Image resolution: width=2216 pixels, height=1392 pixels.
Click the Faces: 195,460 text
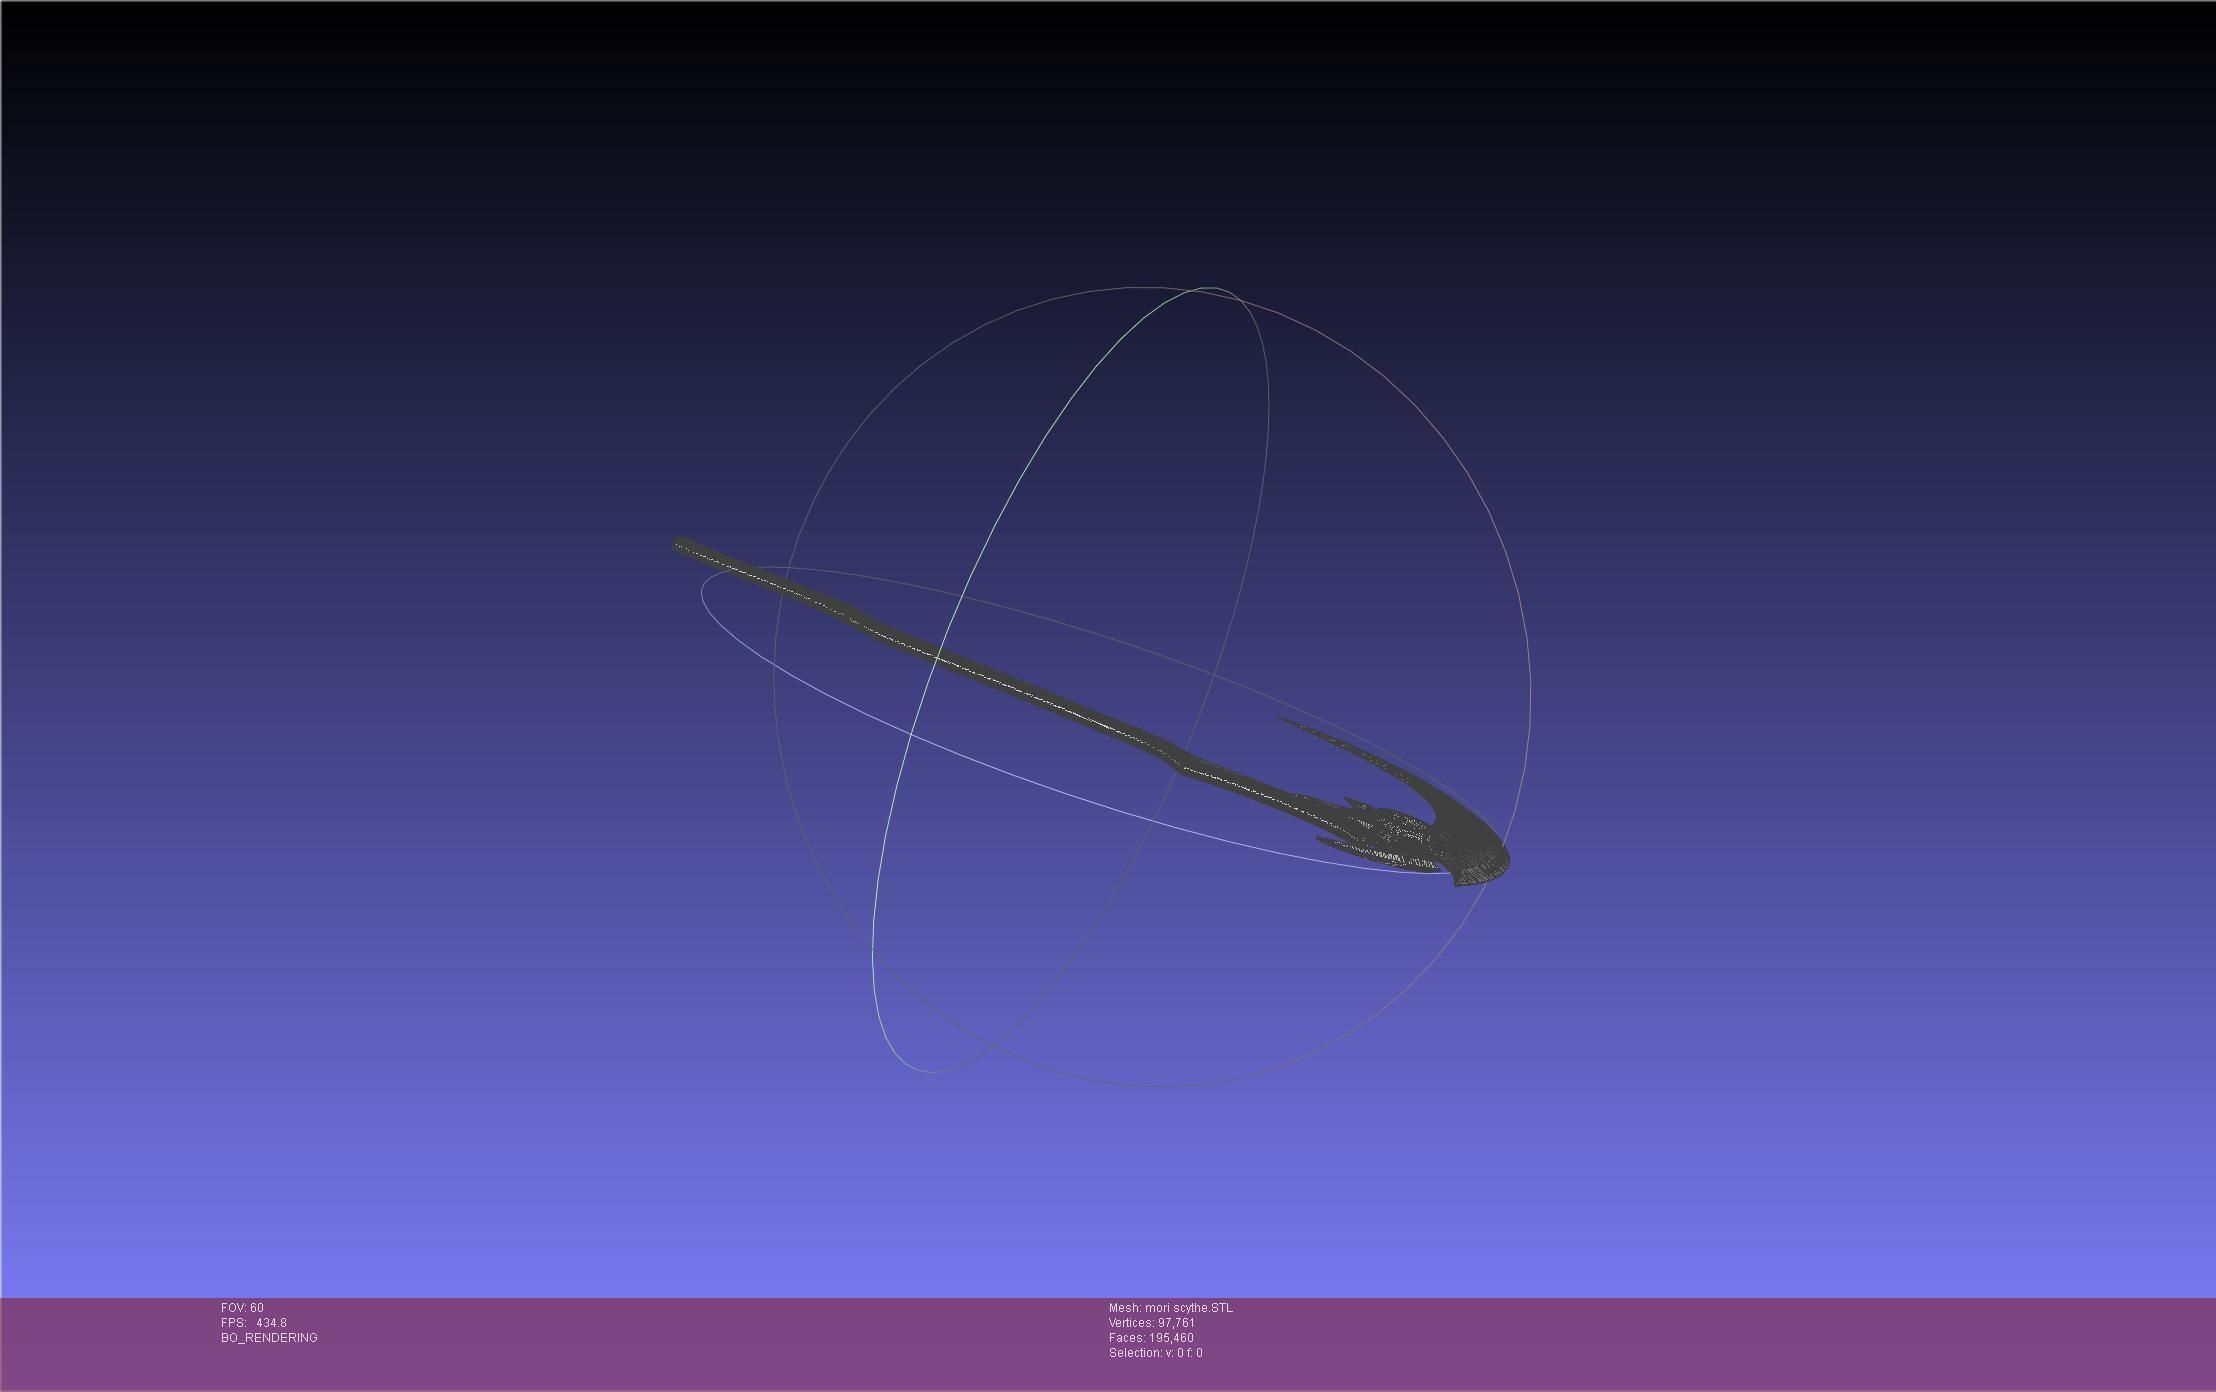1150,1338
